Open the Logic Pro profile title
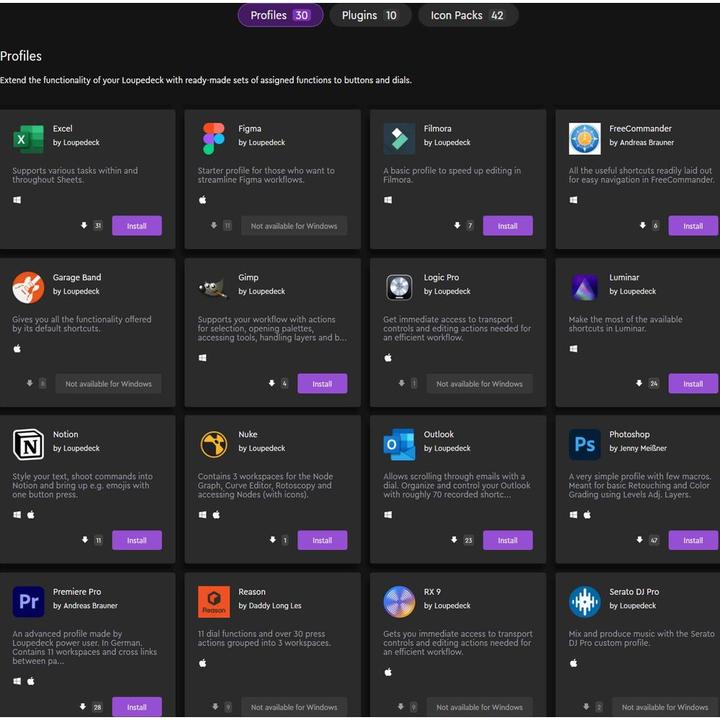The image size is (720, 720). (441, 277)
